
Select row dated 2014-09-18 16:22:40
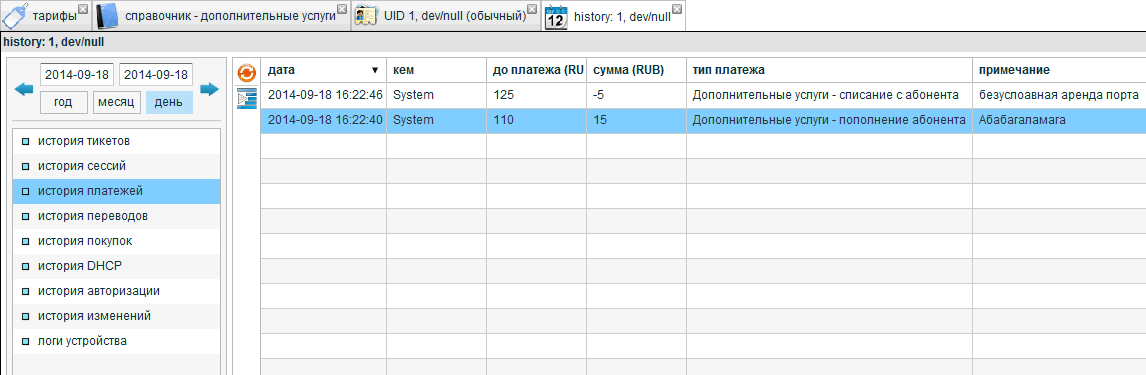click(x=703, y=120)
